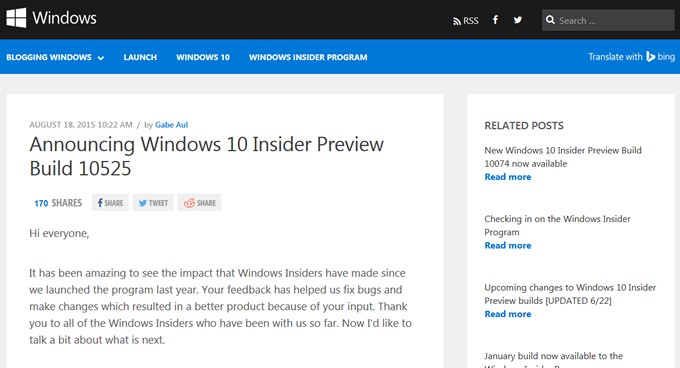Viewport: 680px width, 368px height.
Task: Click Translate with Bing
Action: (631, 57)
